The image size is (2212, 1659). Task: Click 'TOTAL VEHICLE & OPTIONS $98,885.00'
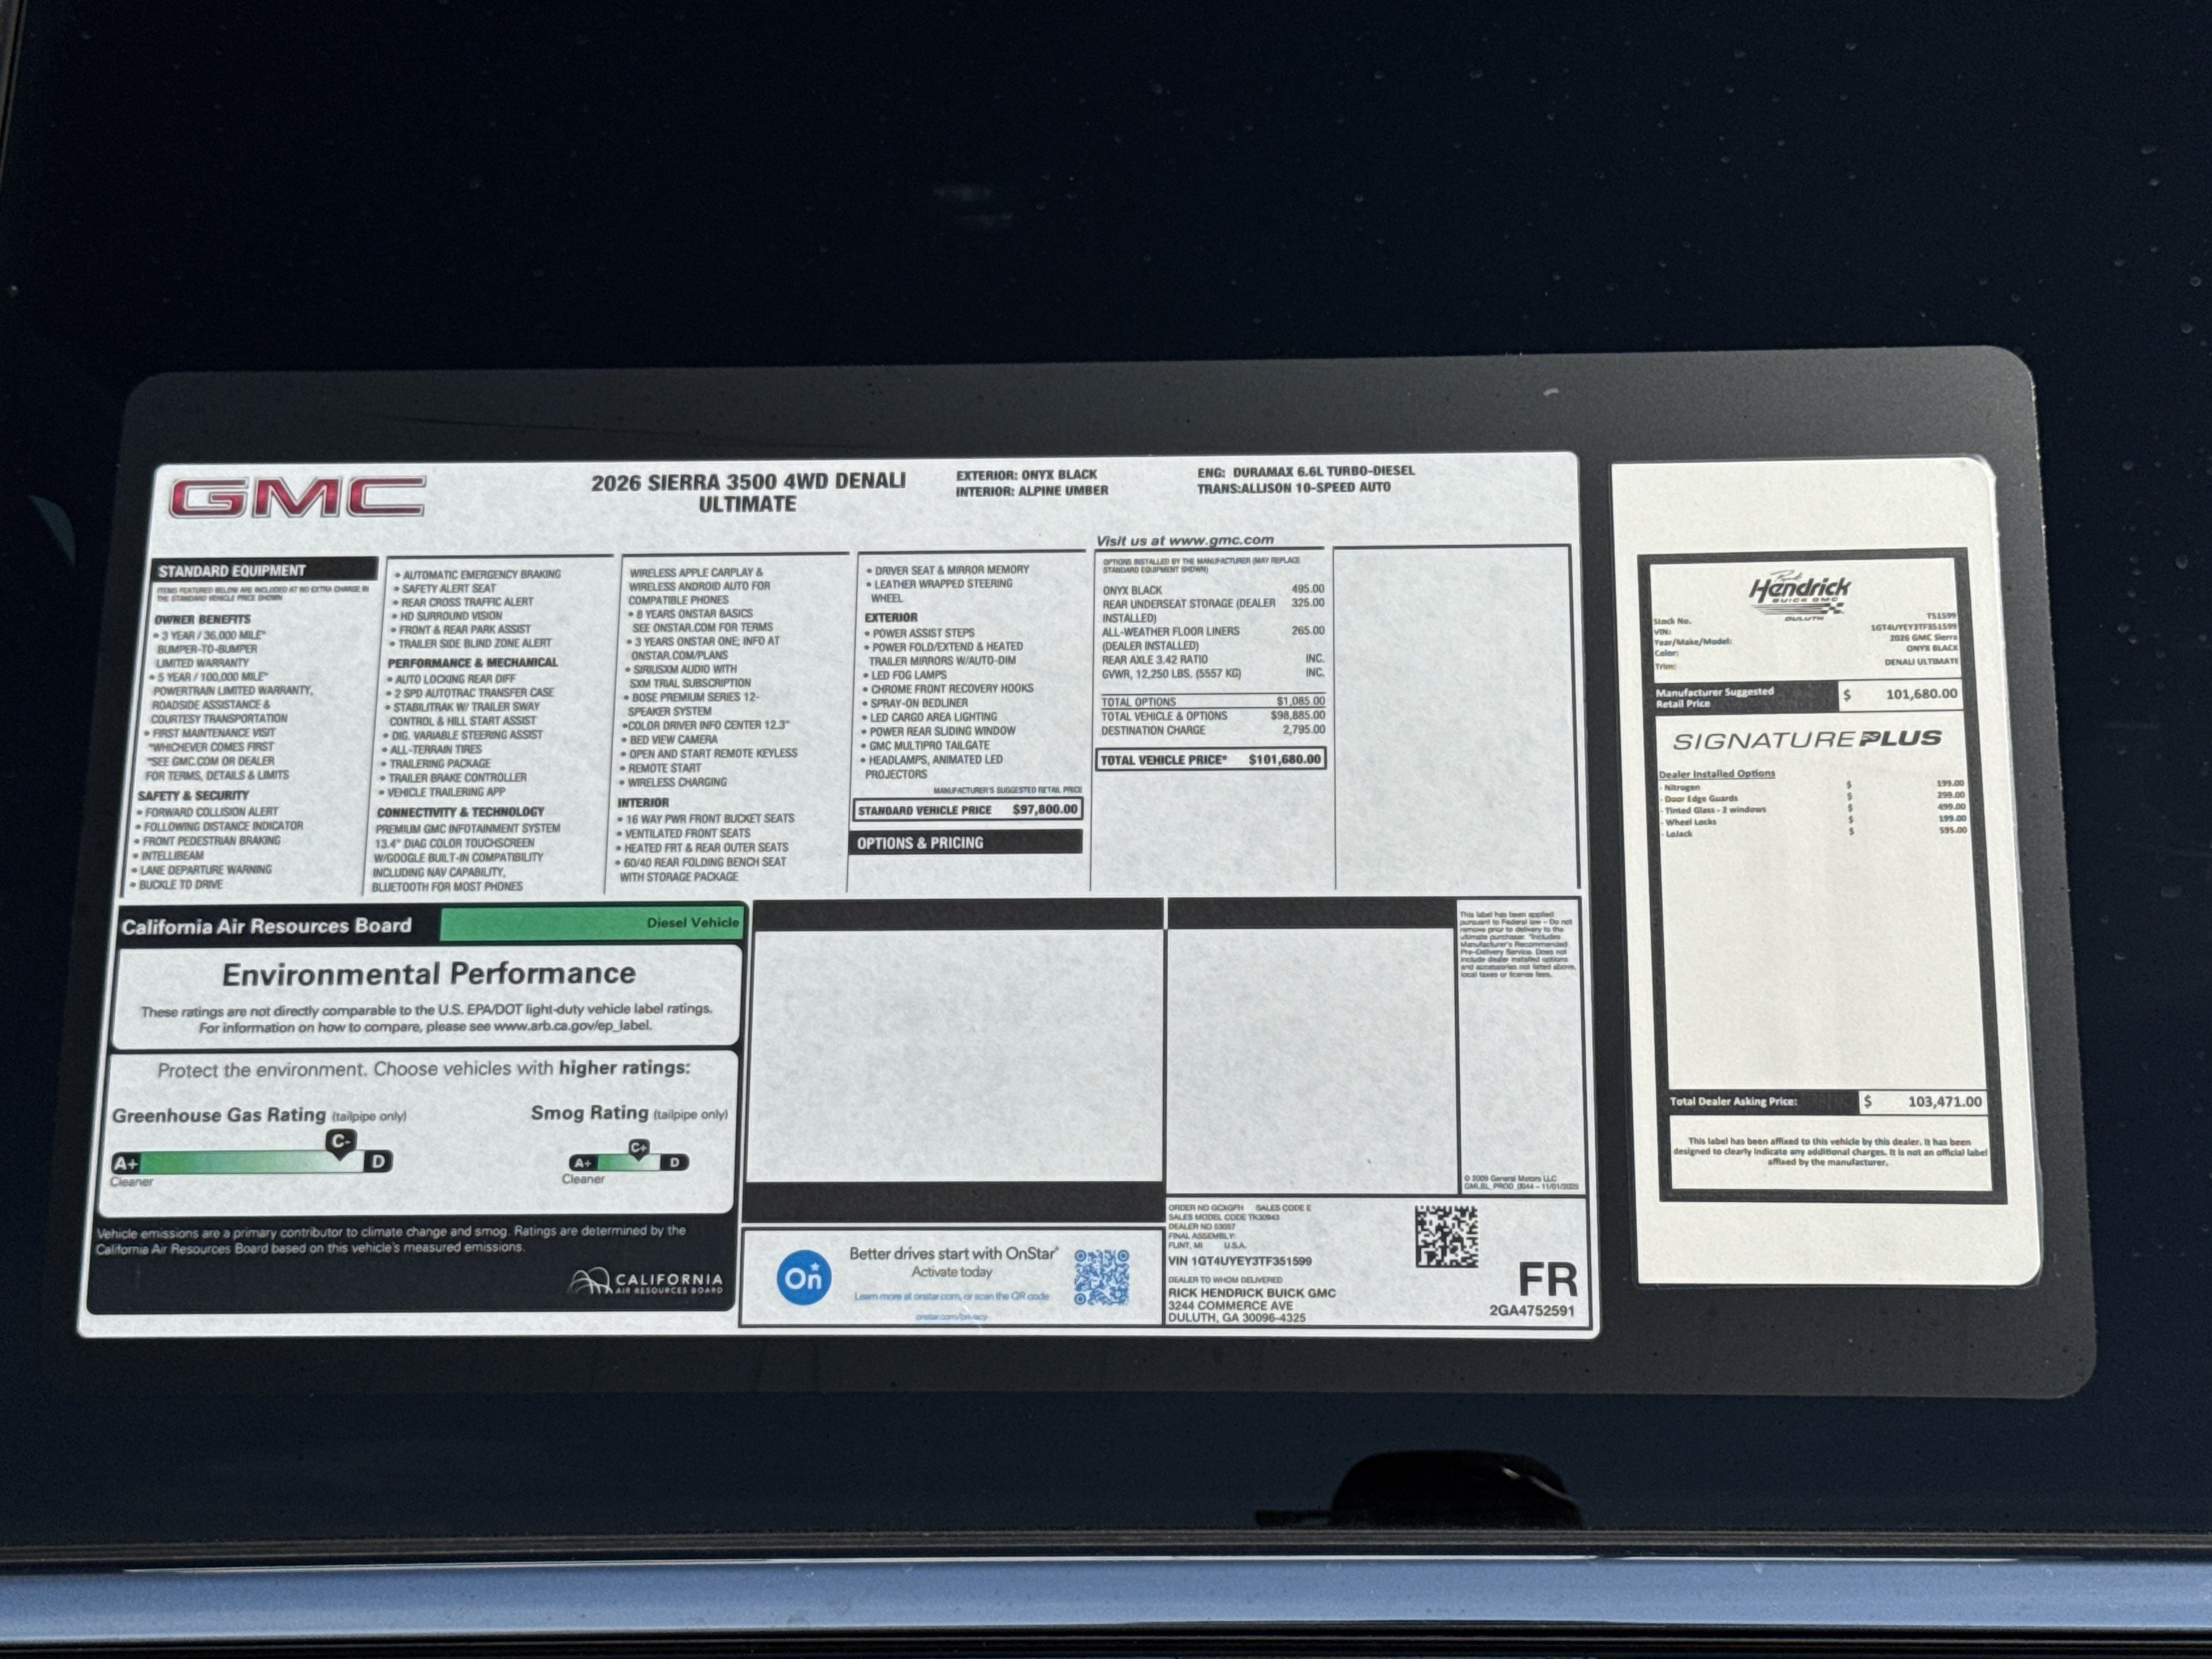(x=1213, y=716)
